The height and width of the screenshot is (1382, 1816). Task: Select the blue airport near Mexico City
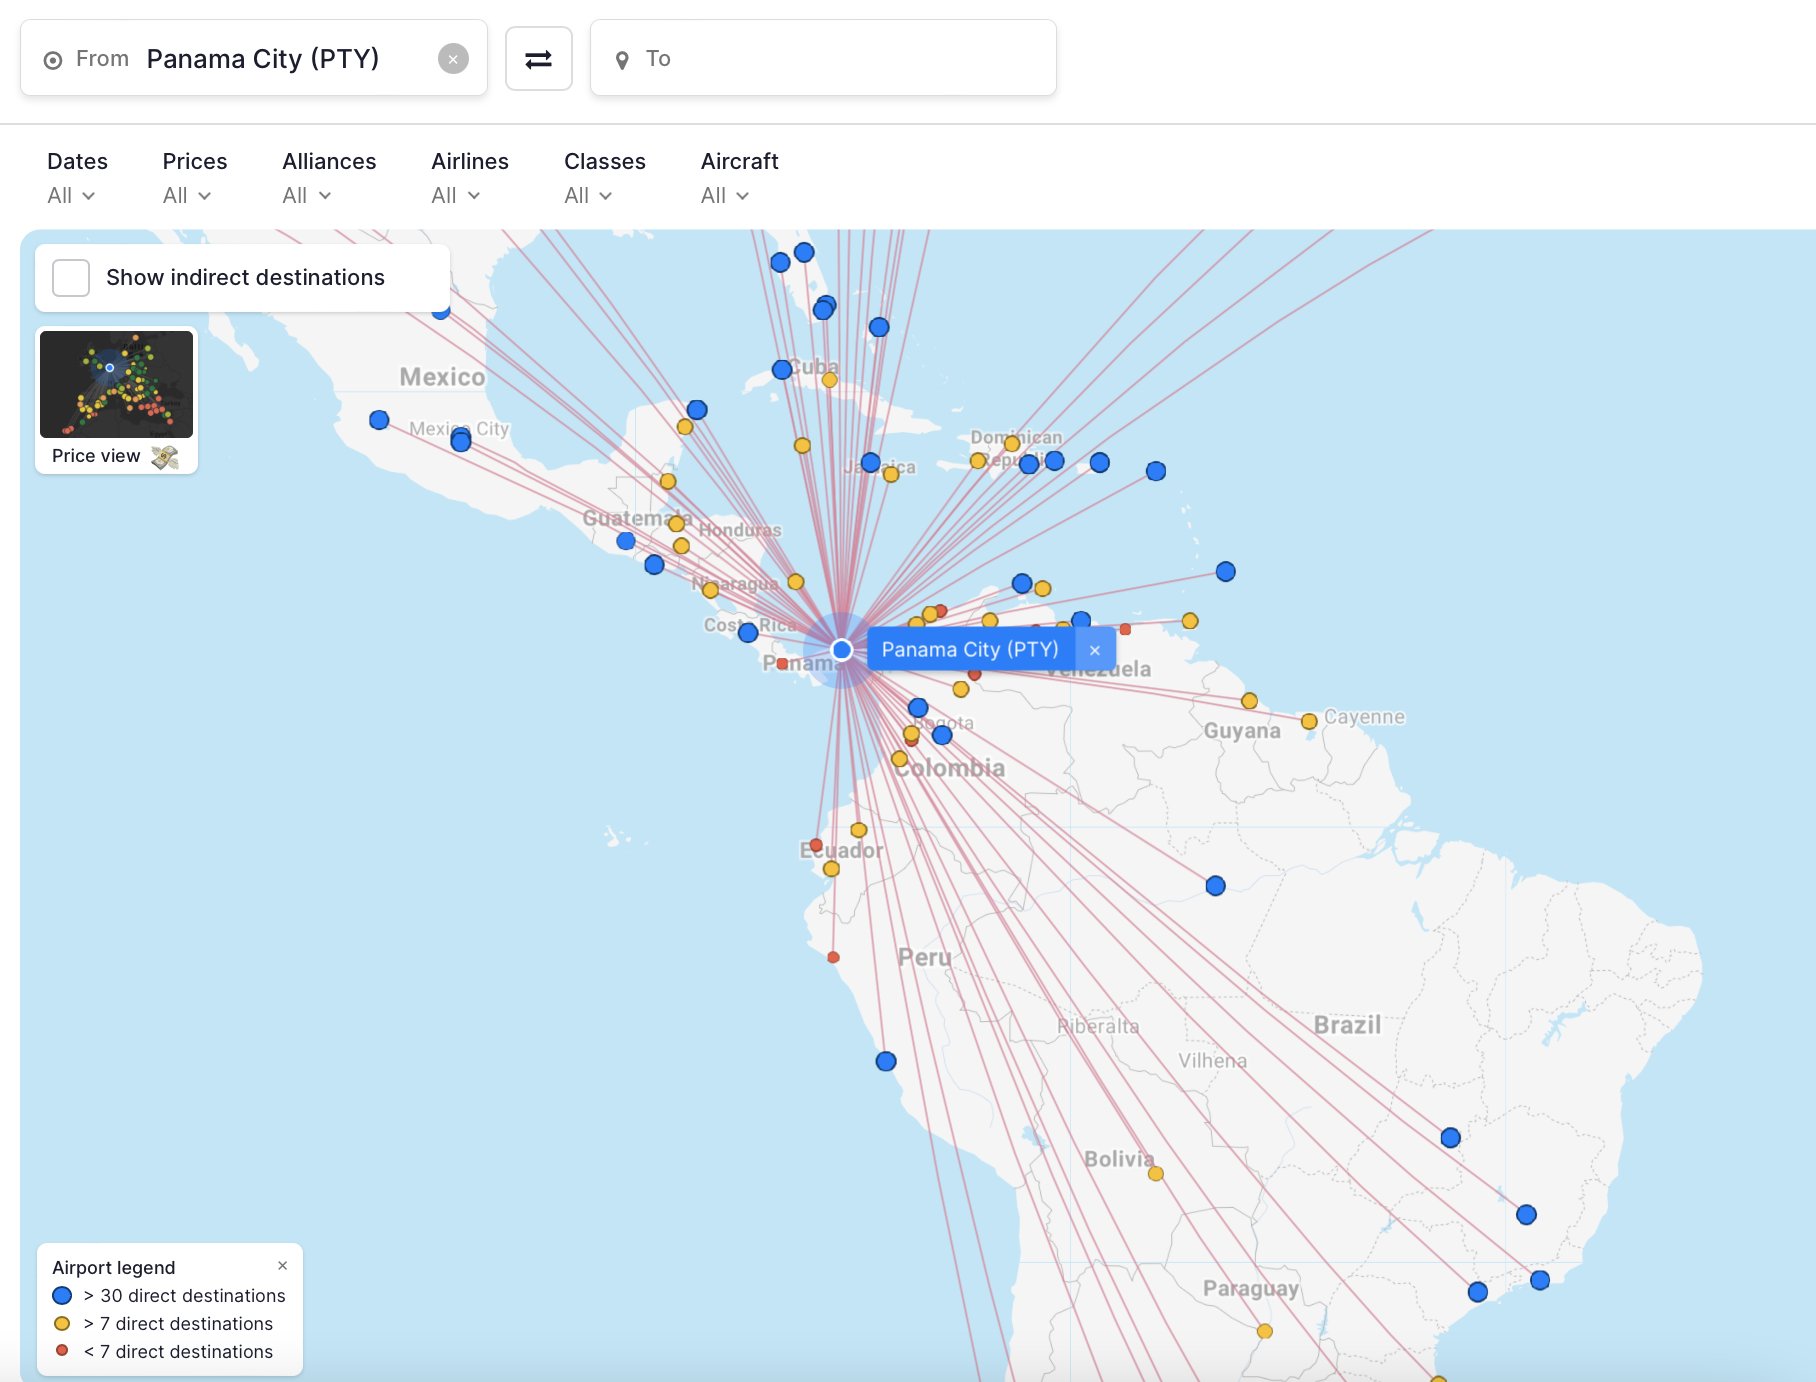[461, 440]
